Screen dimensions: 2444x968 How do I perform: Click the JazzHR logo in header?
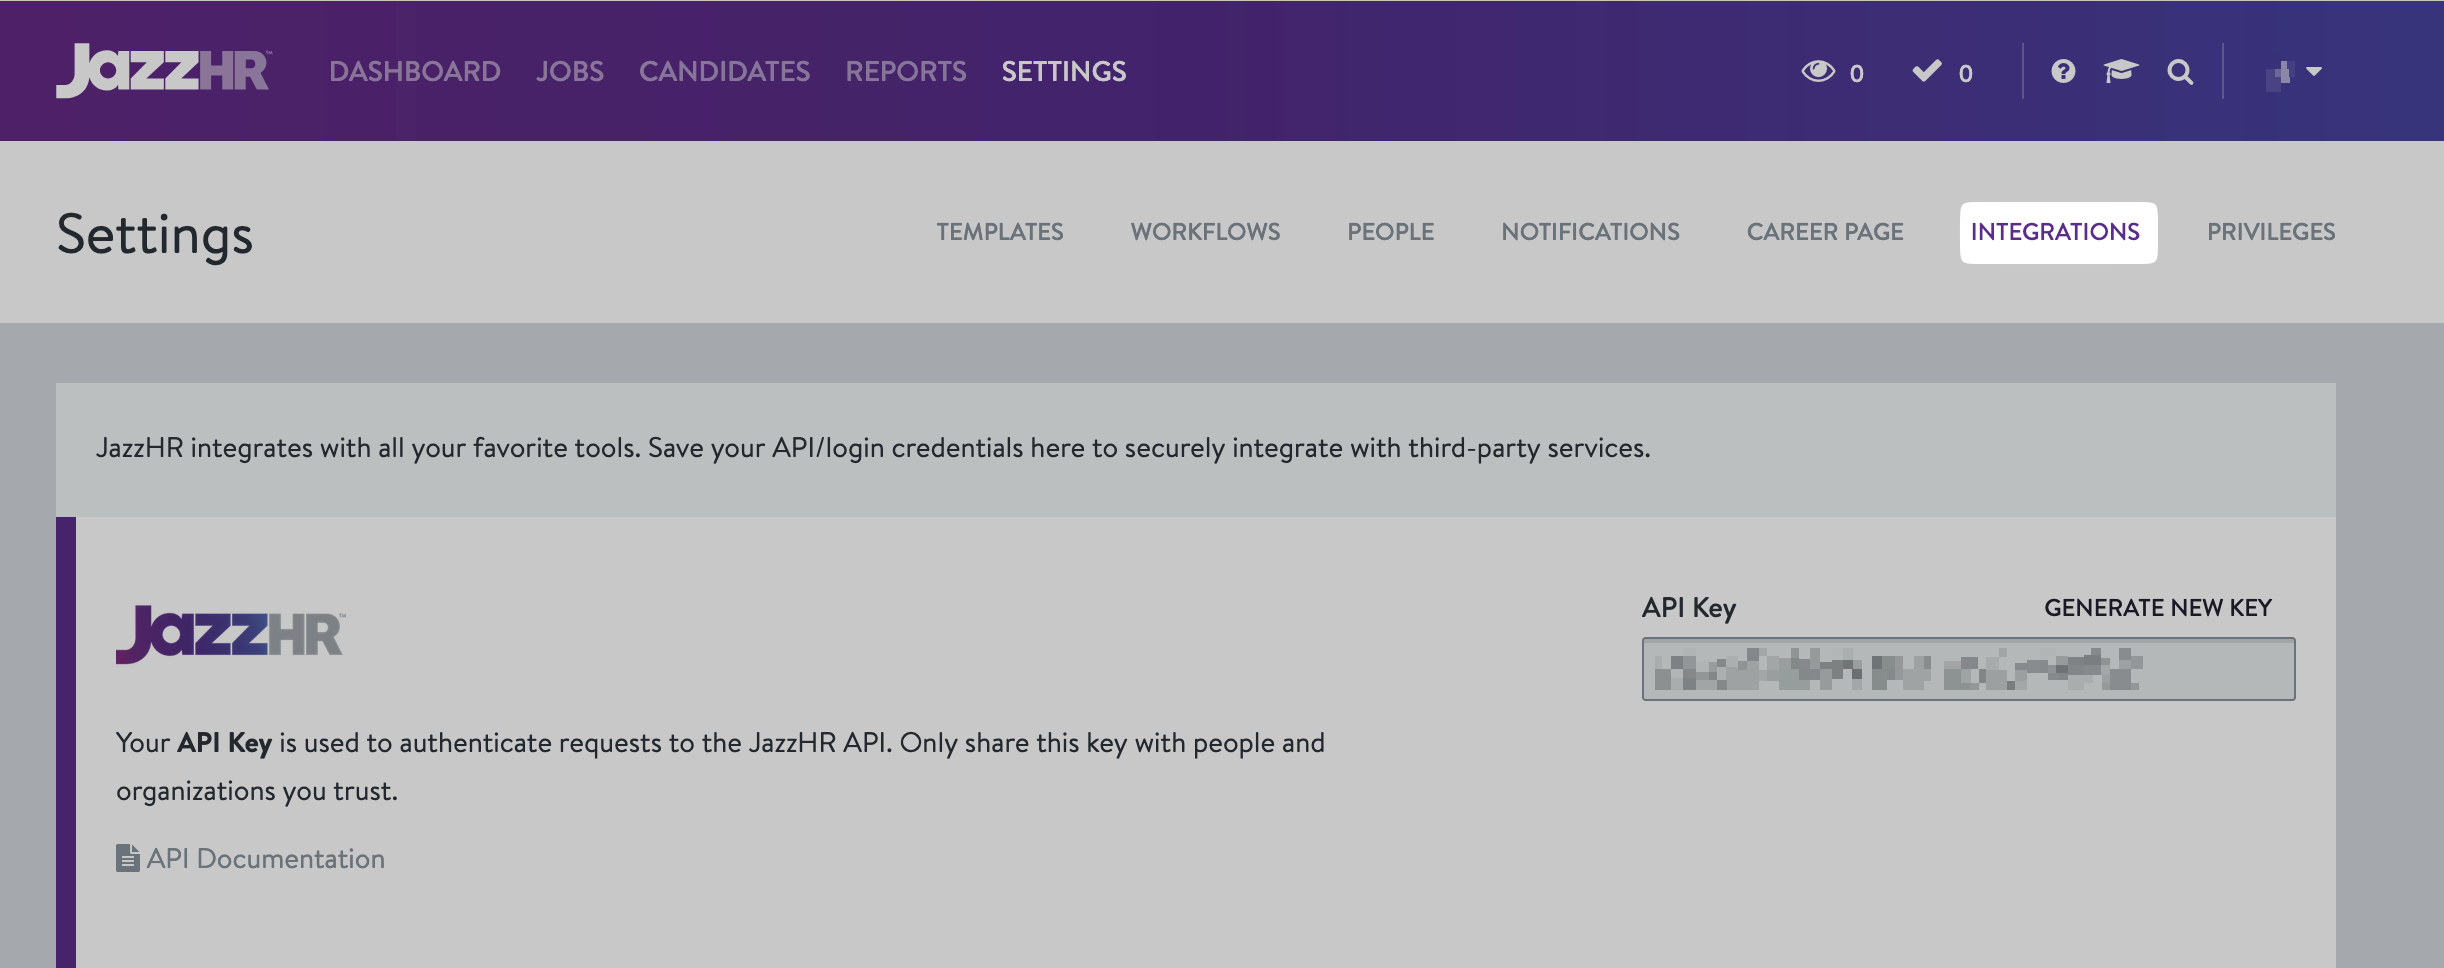tap(163, 71)
